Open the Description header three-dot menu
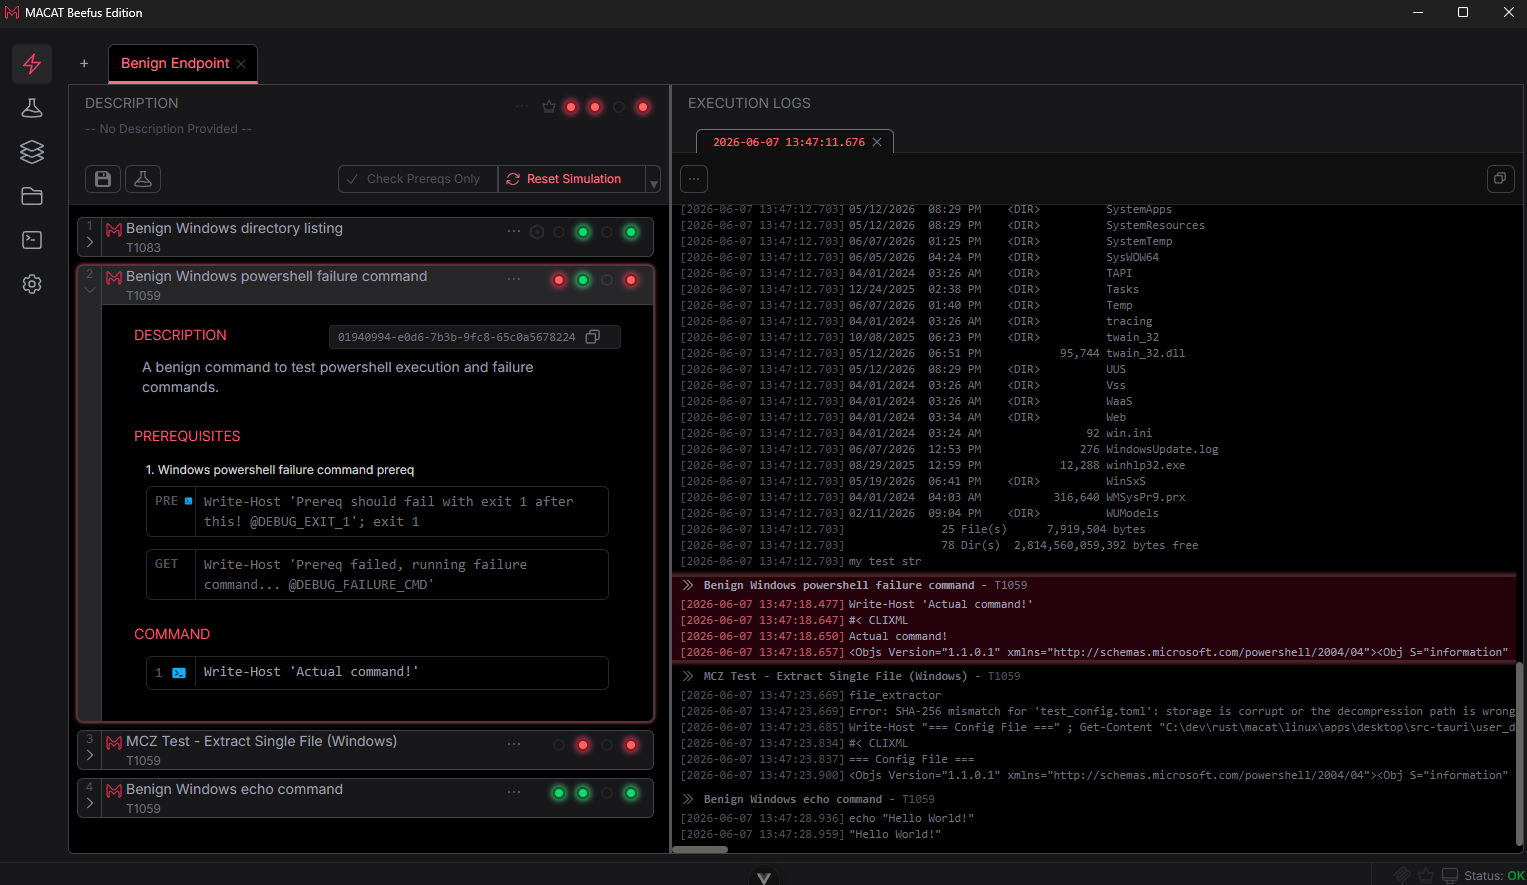 tap(522, 106)
